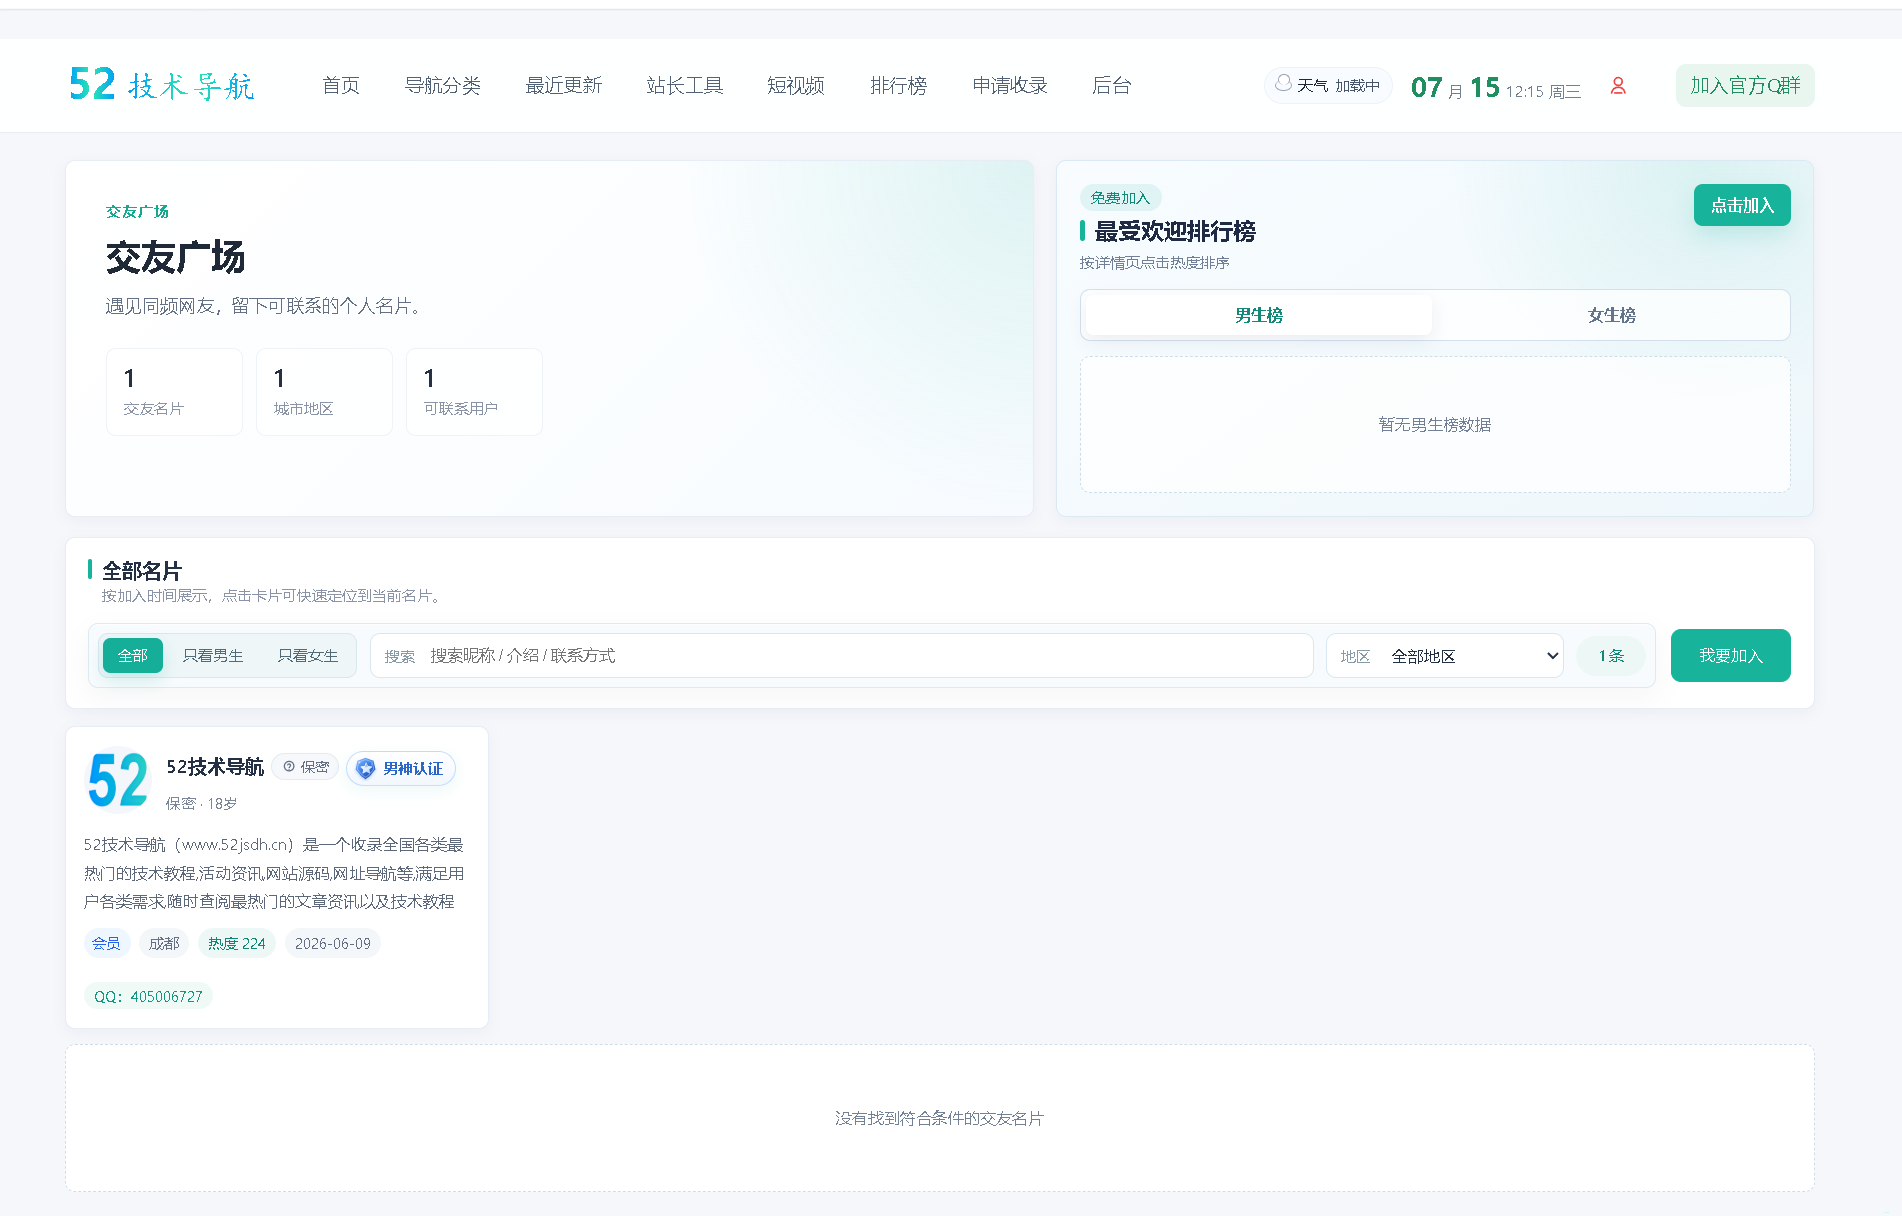Click the 热度 224 tag
Image resolution: width=1902 pixels, height=1216 pixels.
click(x=237, y=944)
